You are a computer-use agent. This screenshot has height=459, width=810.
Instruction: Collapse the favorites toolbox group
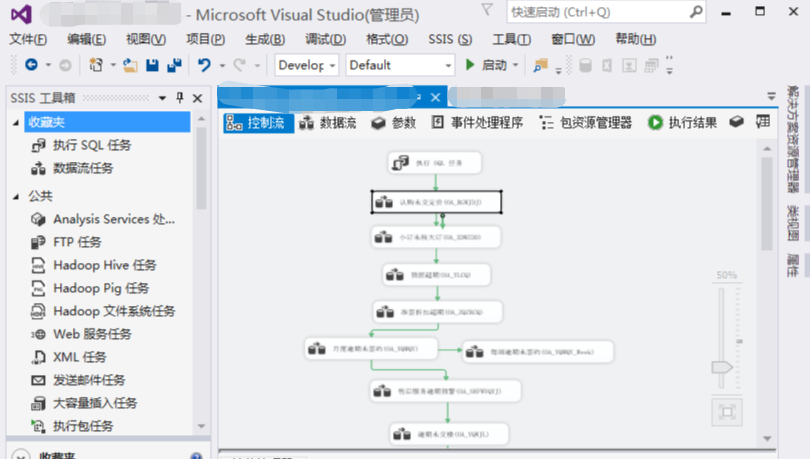click(x=15, y=122)
